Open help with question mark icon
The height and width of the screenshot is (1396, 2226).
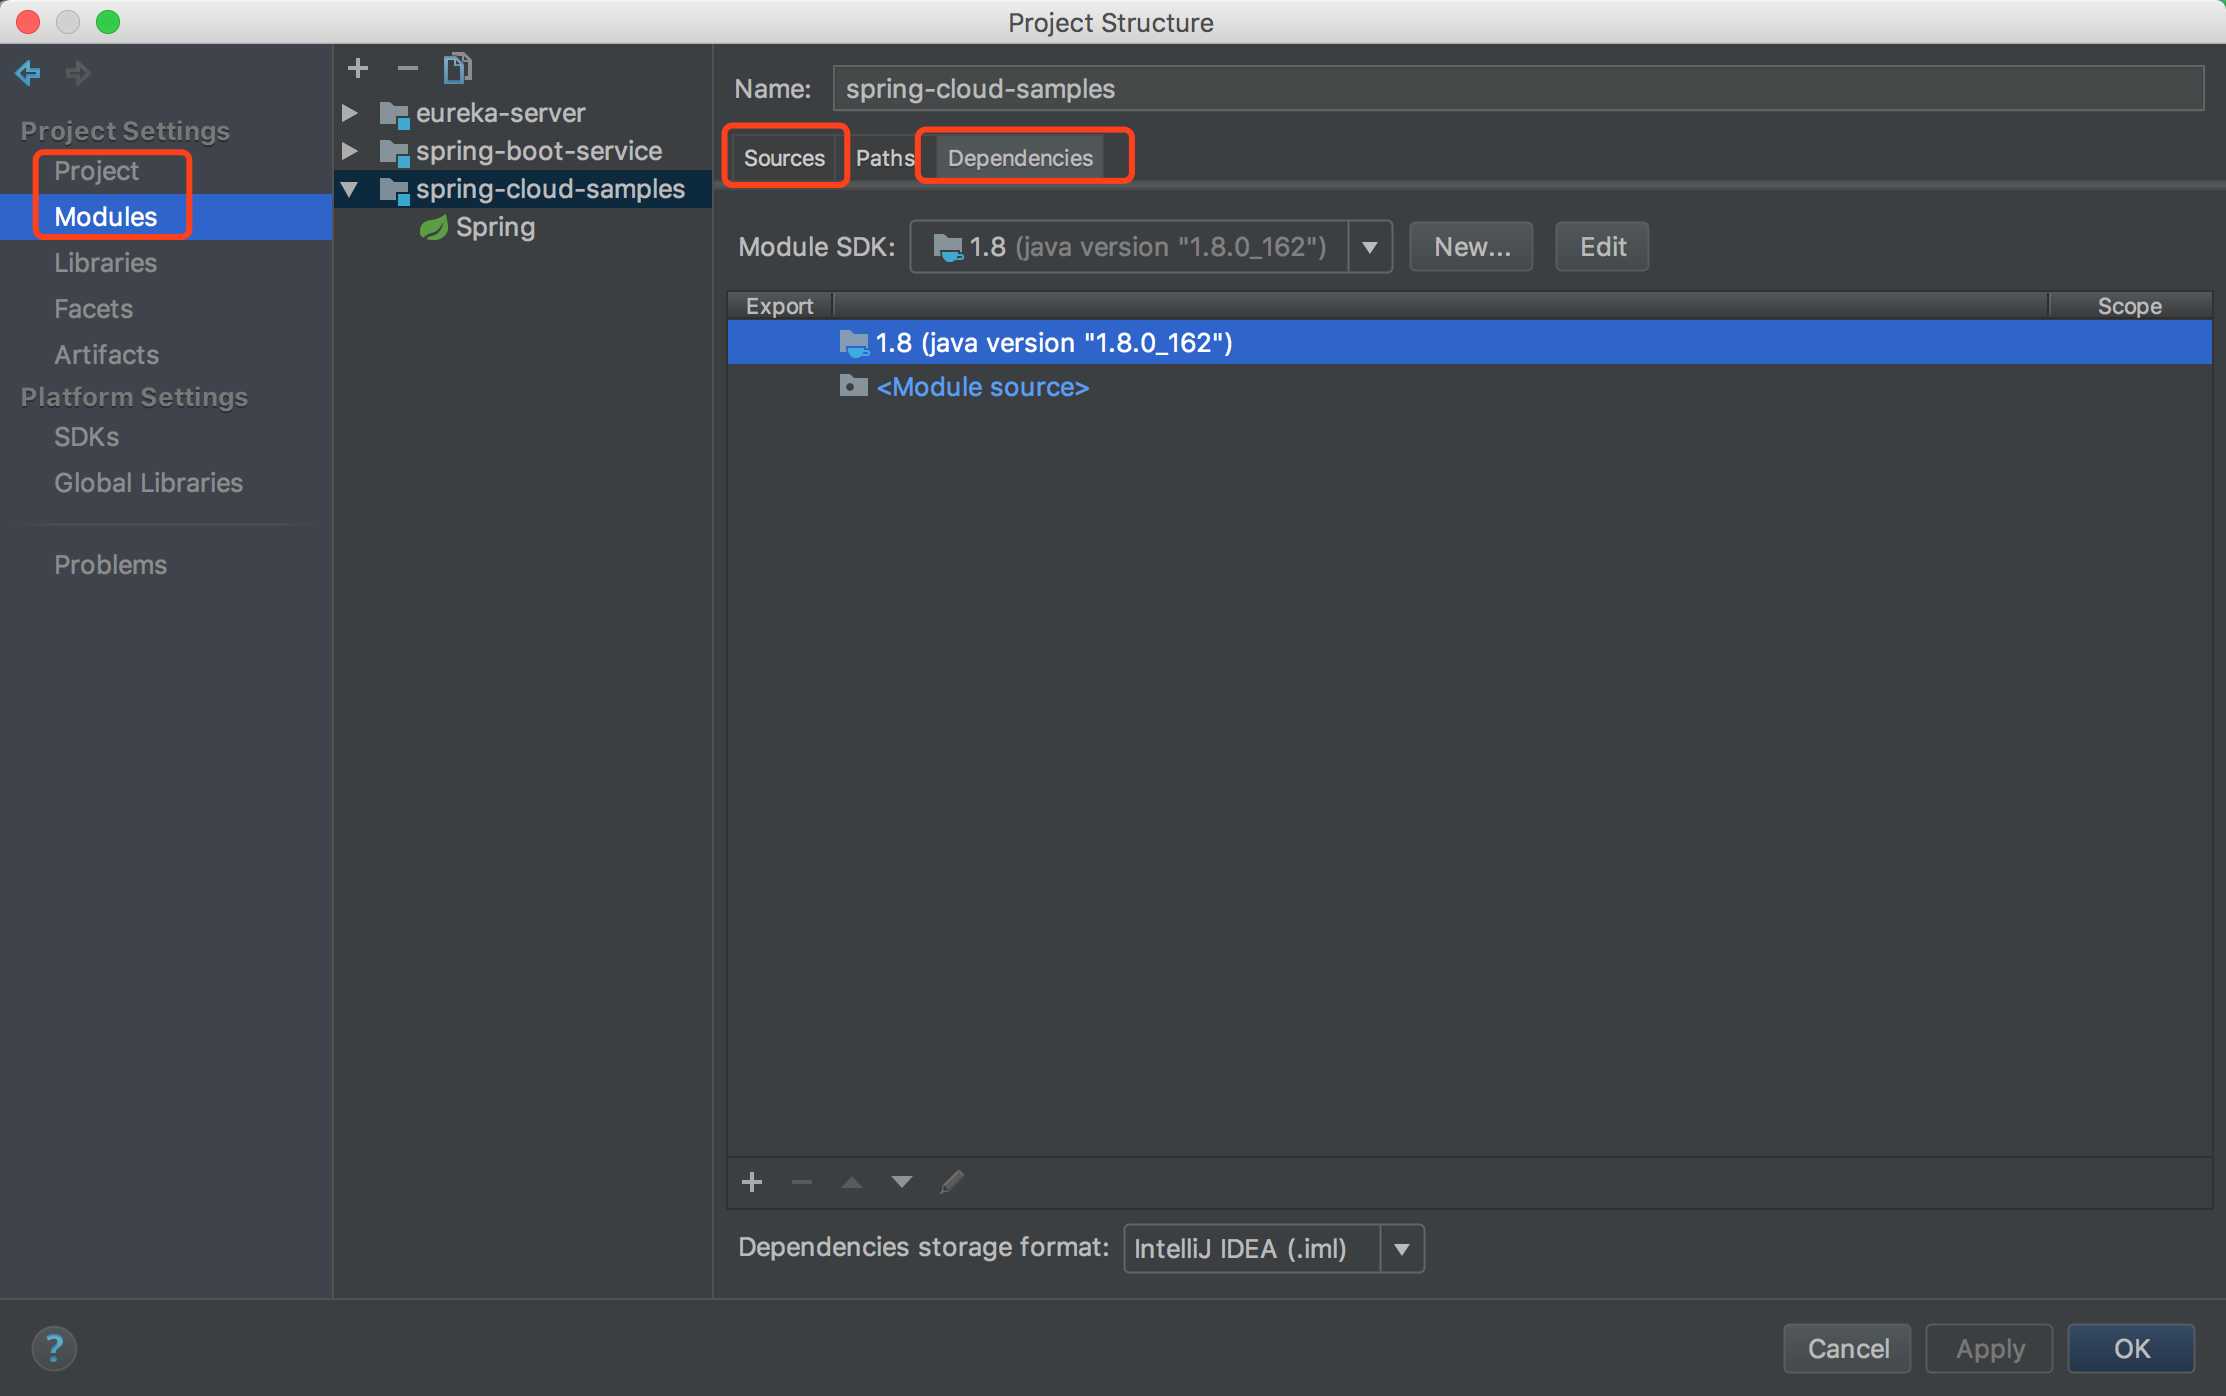(x=54, y=1348)
